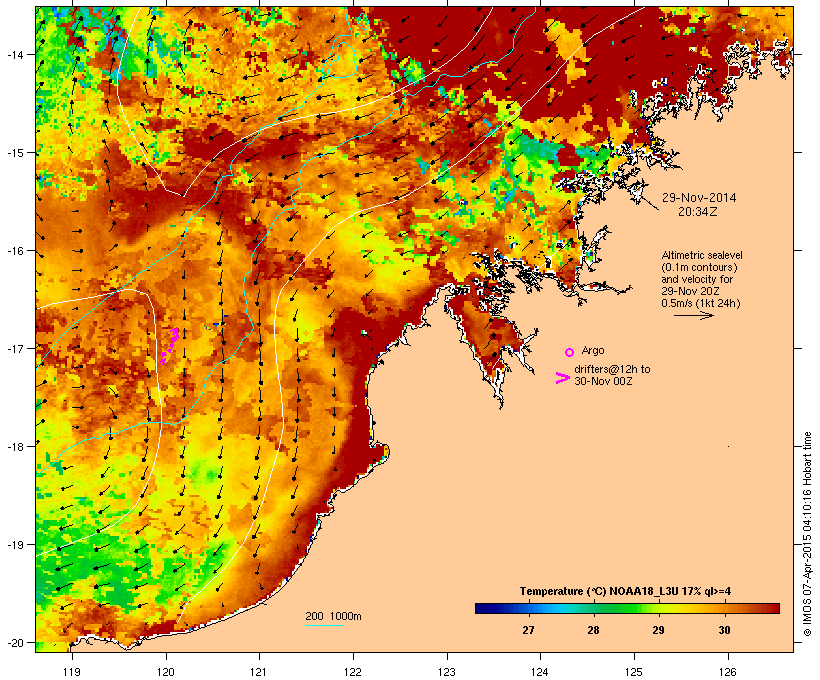
Task: Click the date label 29-Nov-2014
Action: click(699, 198)
